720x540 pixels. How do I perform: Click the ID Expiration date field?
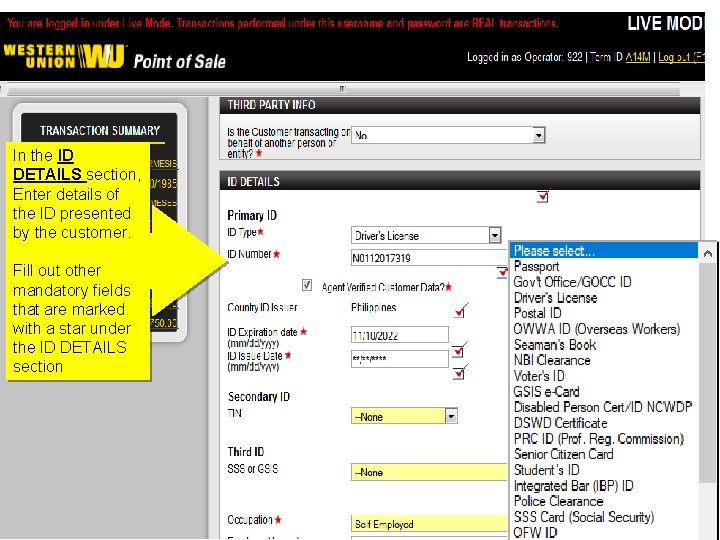[x=399, y=335]
